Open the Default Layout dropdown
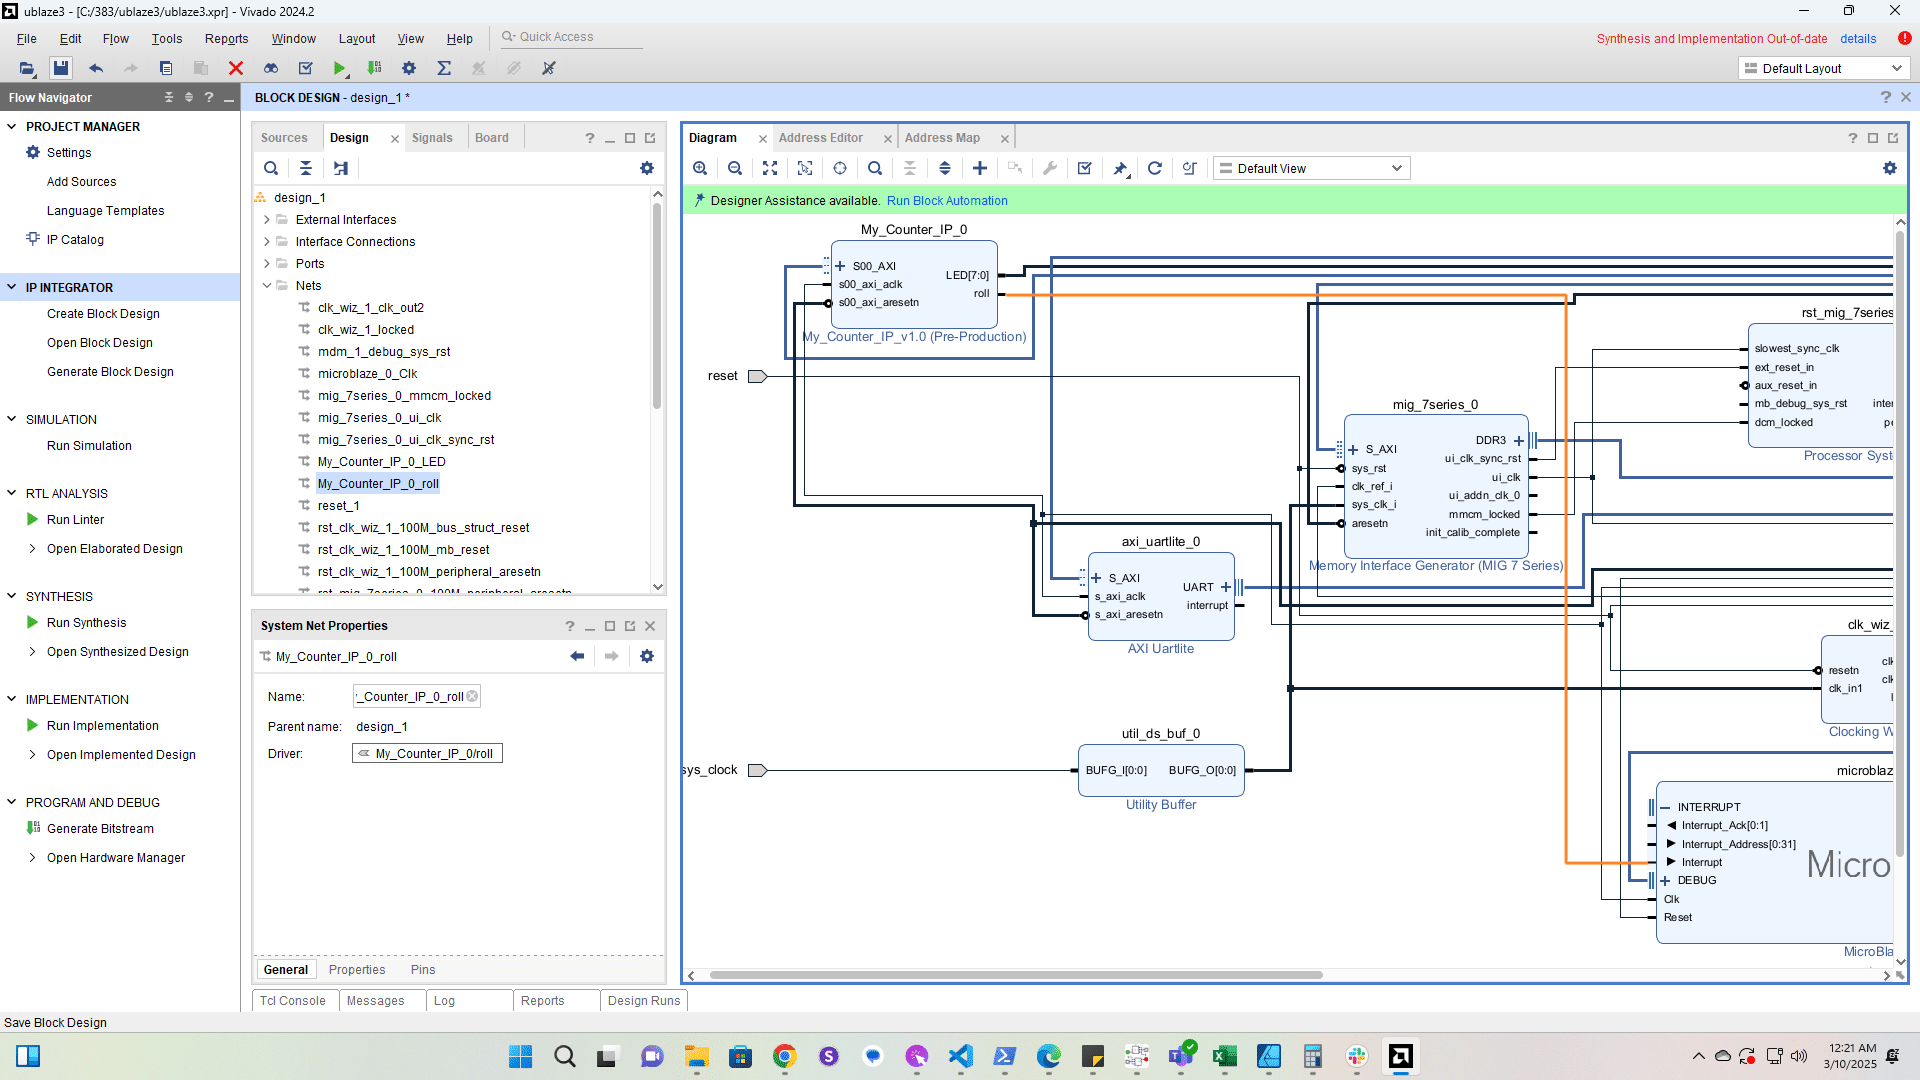This screenshot has height=1080, width=1920. point(1823,68)
